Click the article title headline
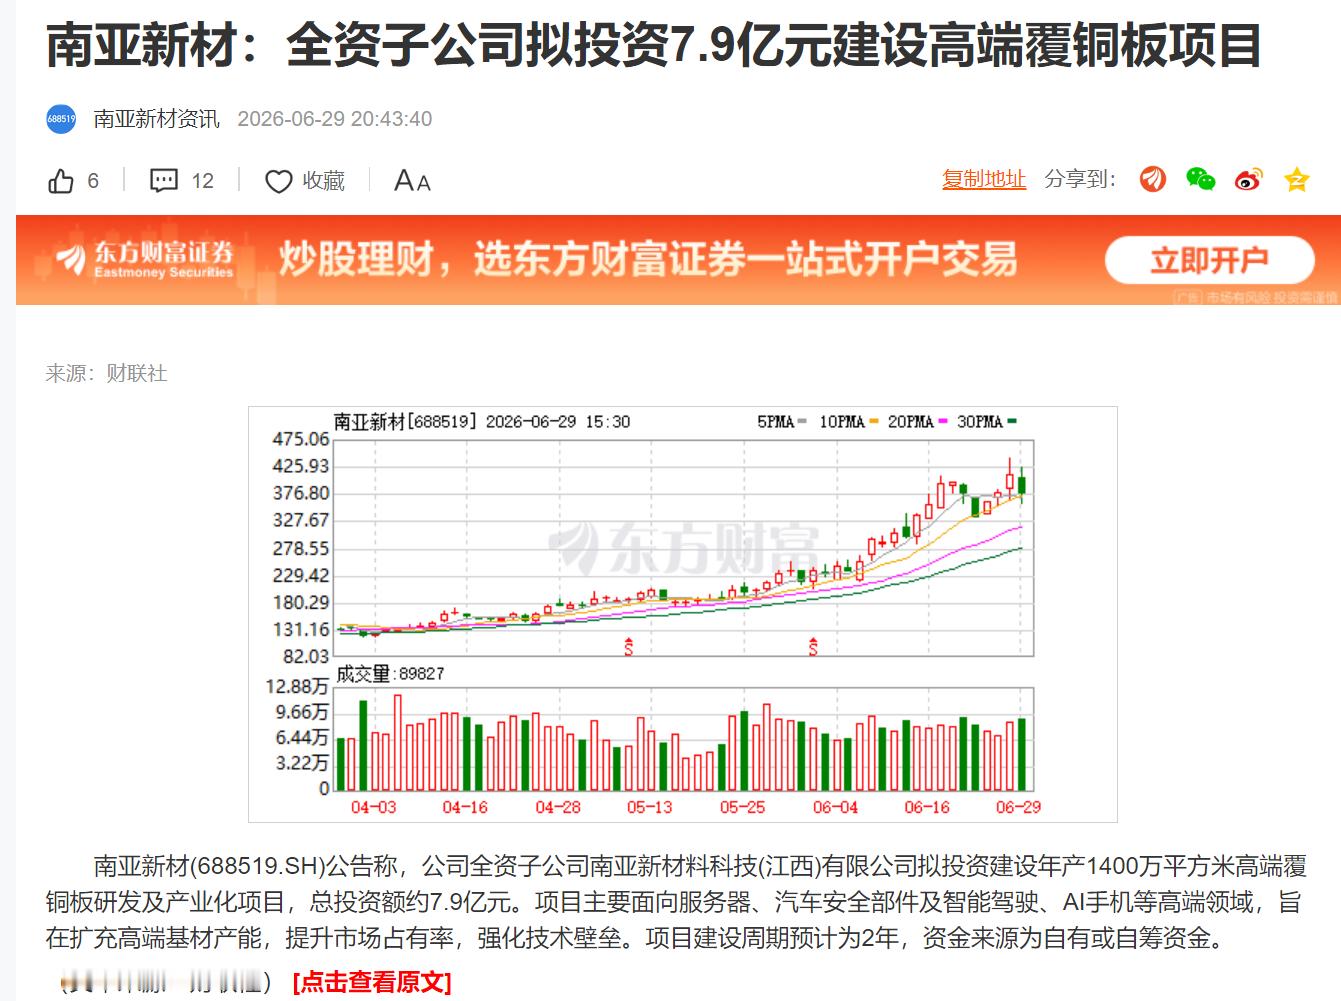This screenshot has width=1341, height=1001. [x=653, y=46]
